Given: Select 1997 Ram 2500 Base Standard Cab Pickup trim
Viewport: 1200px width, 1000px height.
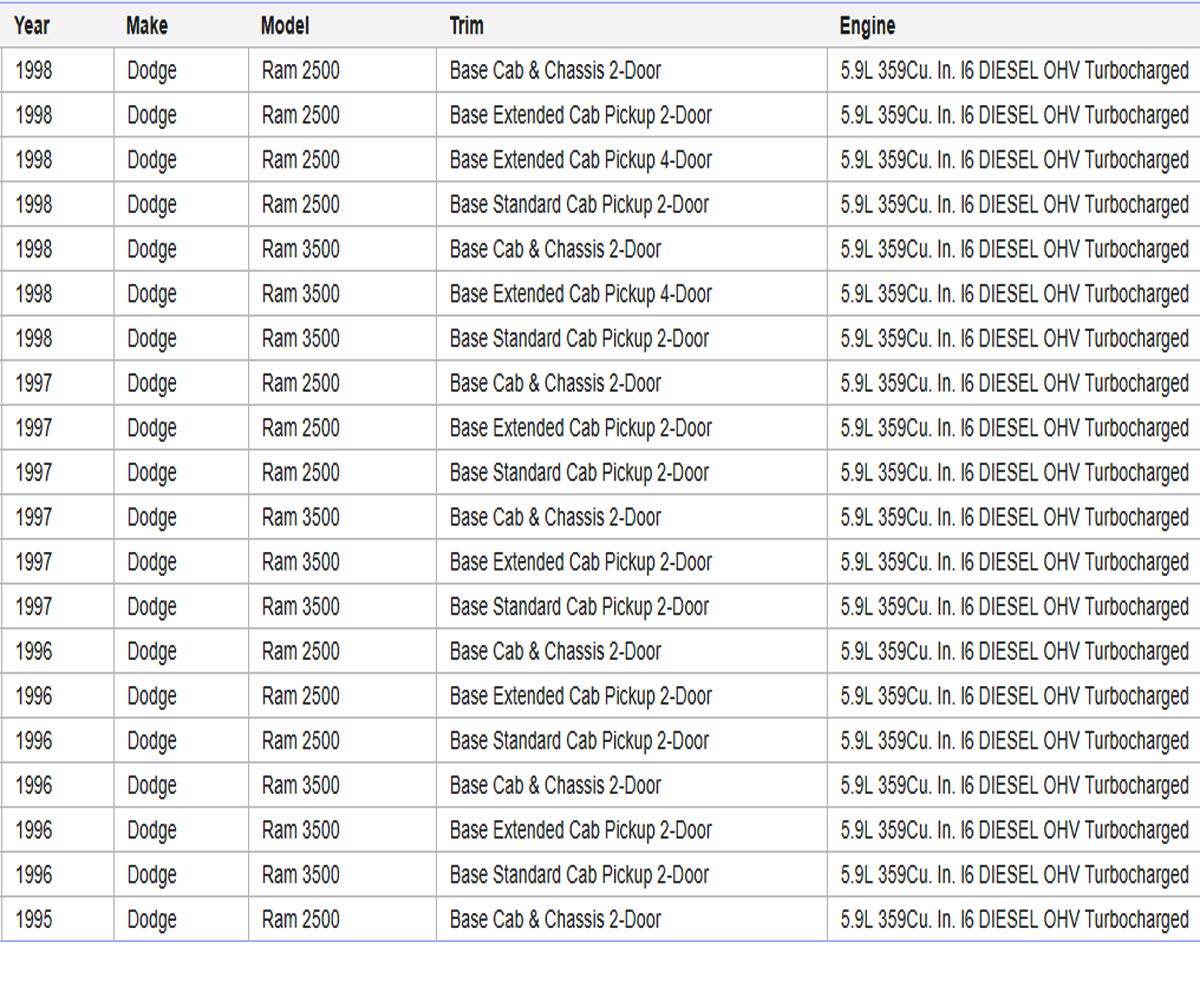Looking at the screenshot, I should coord(579,473).
